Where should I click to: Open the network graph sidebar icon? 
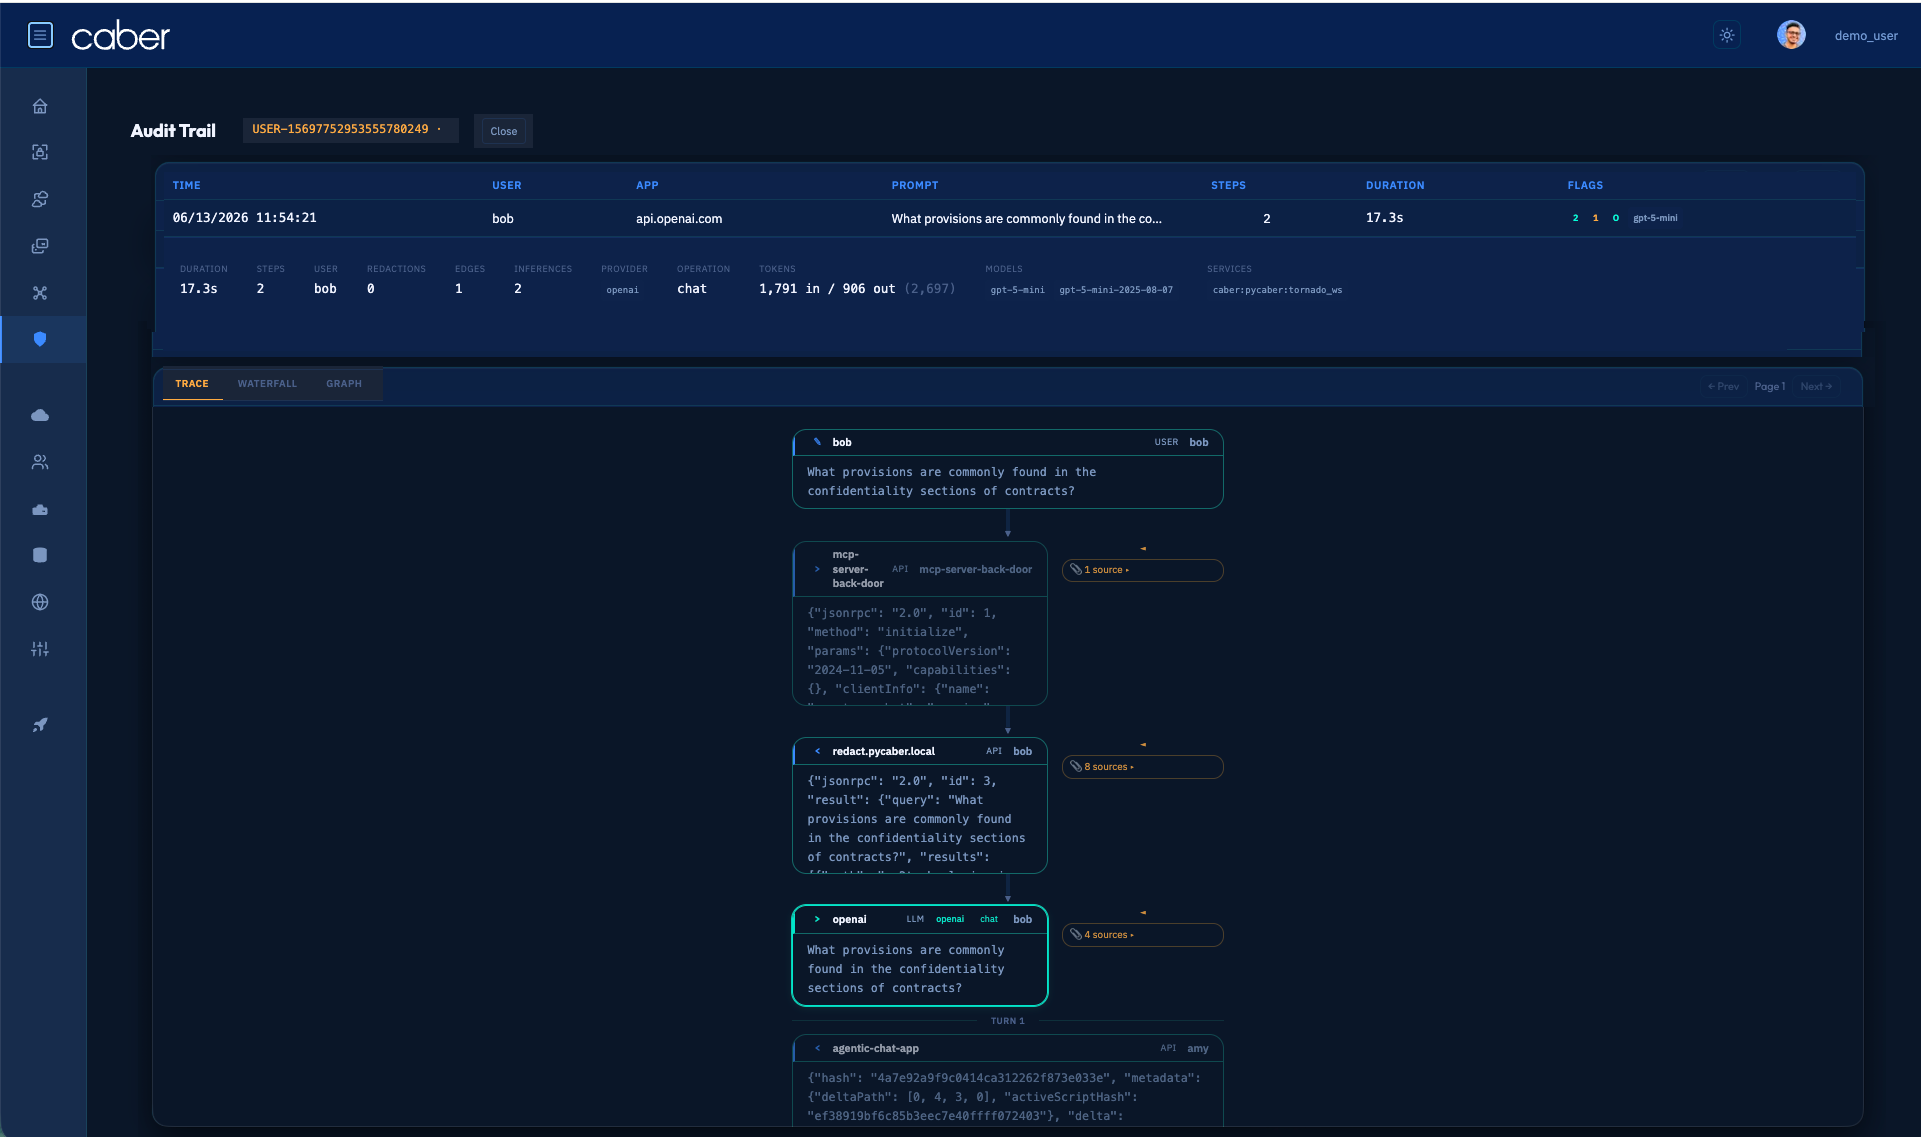tap(40, 293)
